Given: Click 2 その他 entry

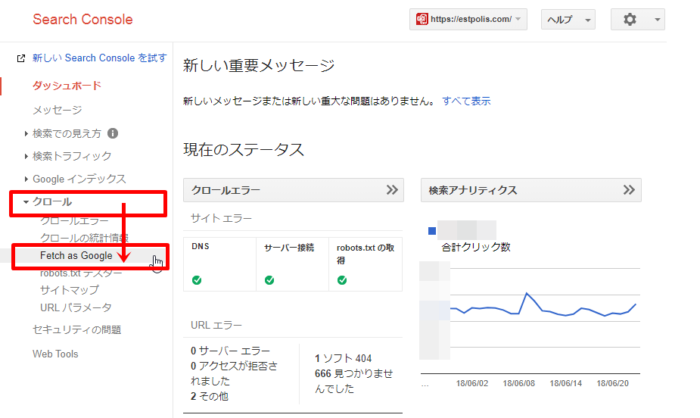Looking at the screenshot, I should (x=209, y=396).
